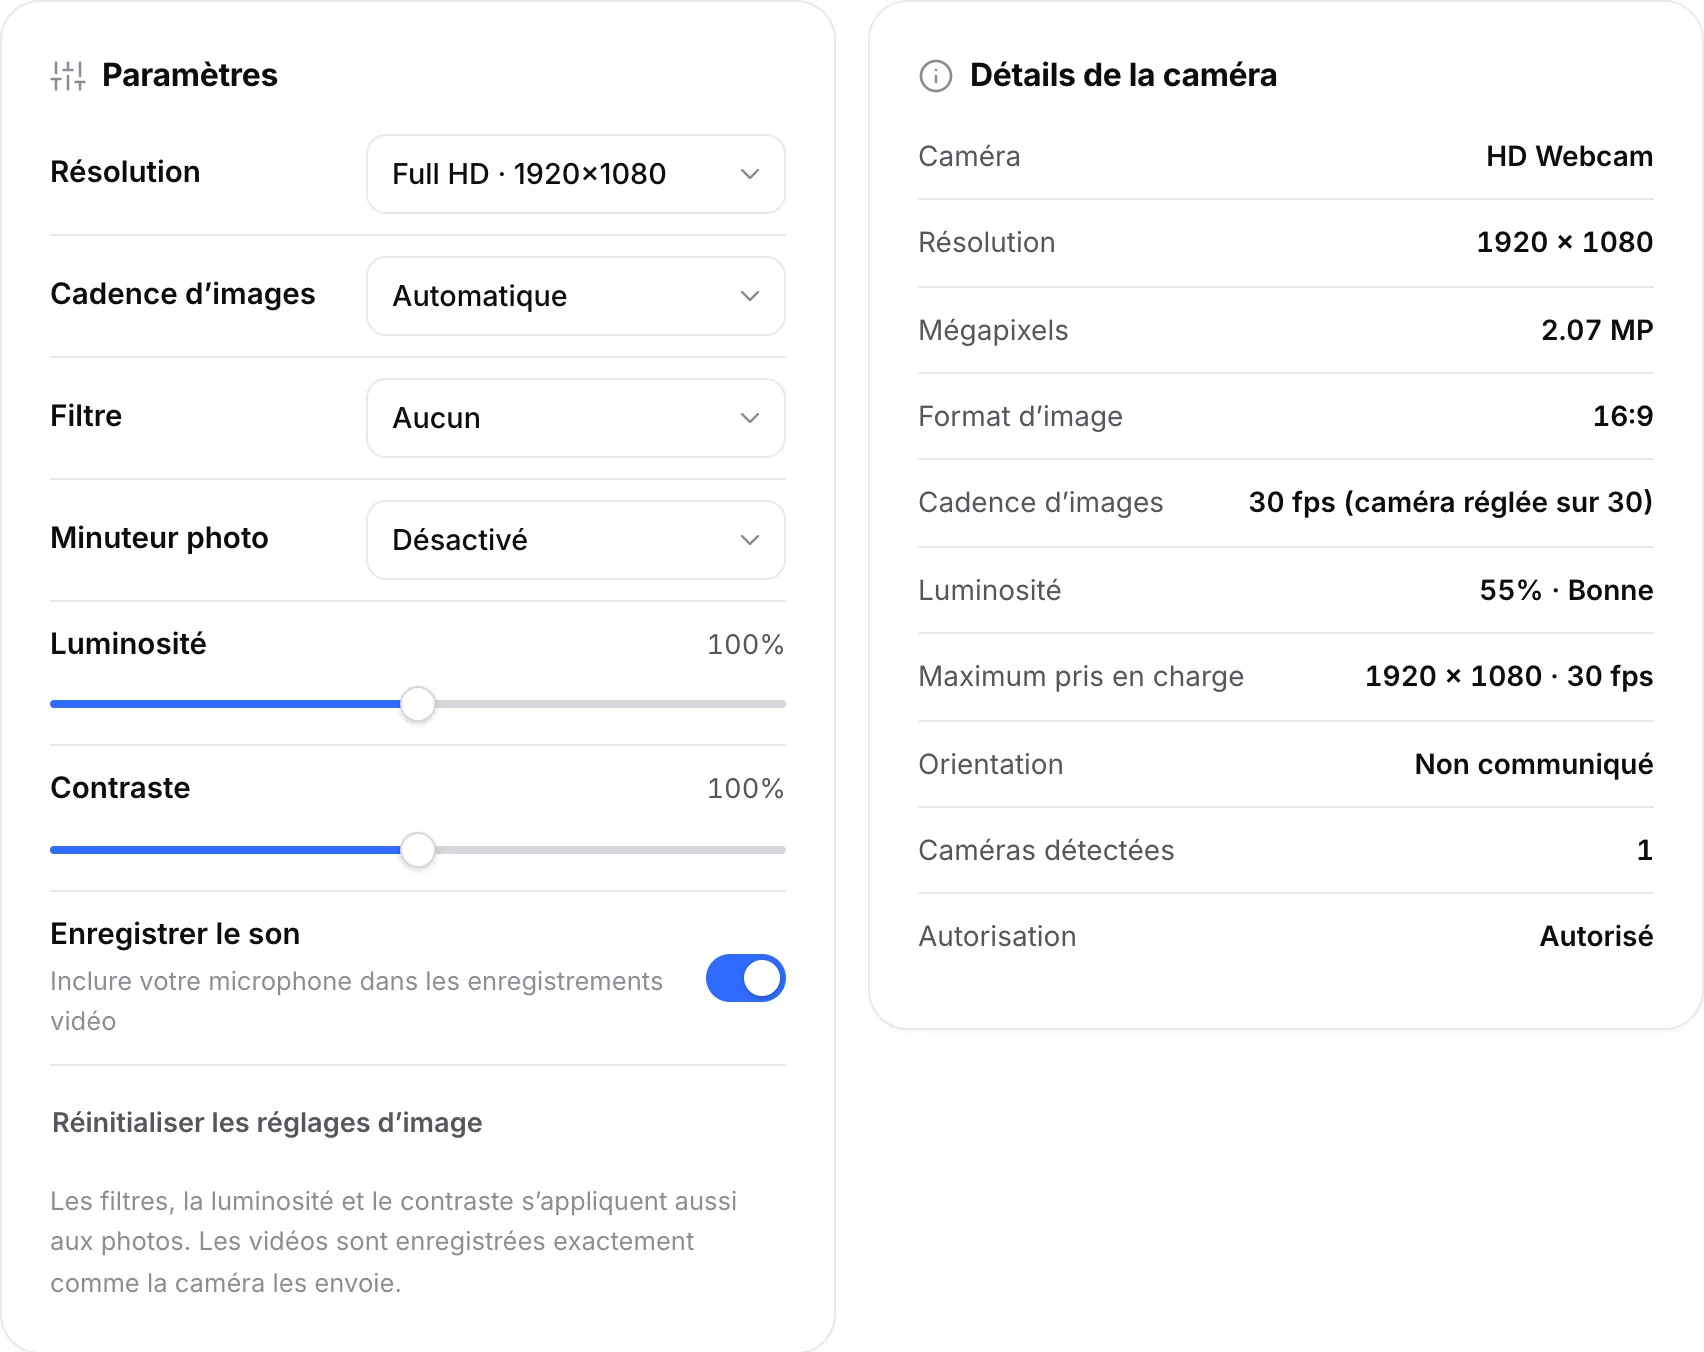1704x1352 pixels.
Task: Click the sliders icon beside Paramètres
Action: point(68,75)
